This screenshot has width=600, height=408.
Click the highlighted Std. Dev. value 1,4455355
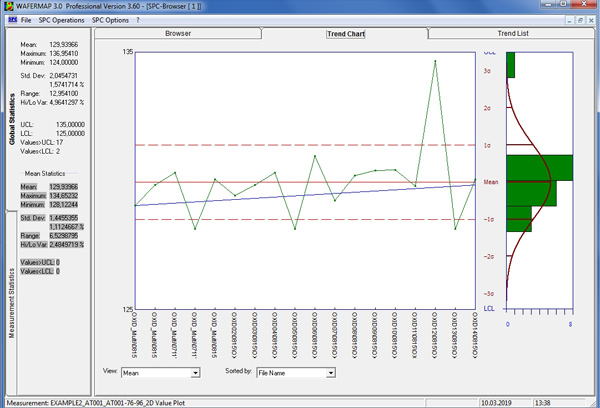point(64,218)
